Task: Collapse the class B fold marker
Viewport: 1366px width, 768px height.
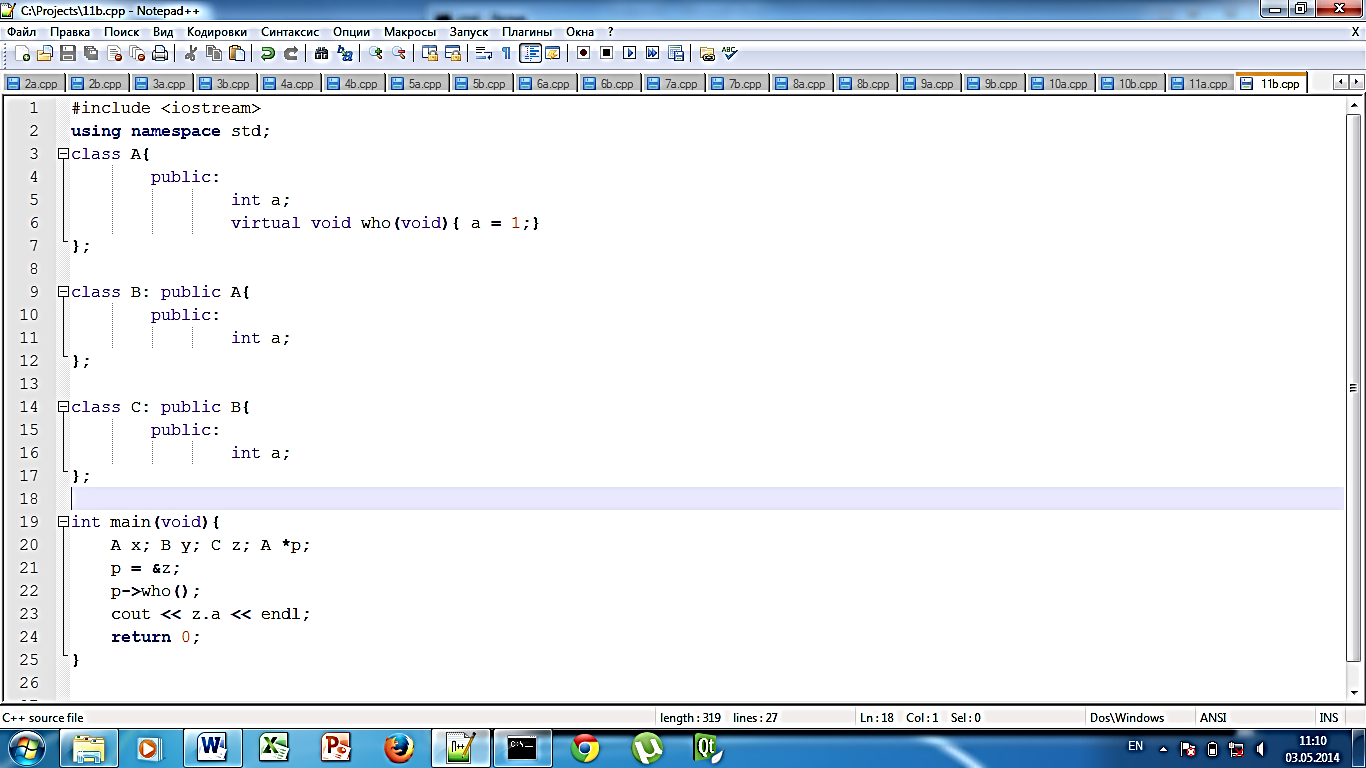Action: 63,292
